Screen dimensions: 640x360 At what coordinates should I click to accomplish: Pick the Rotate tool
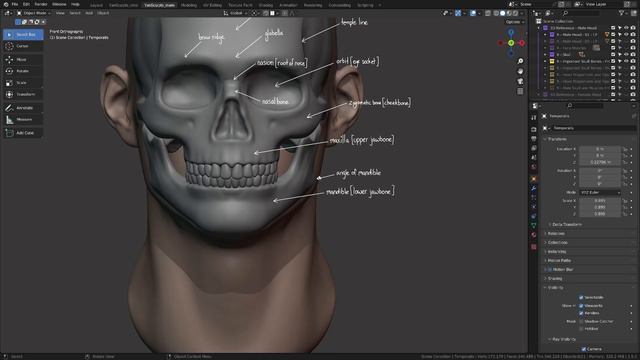(x=23, y=71)
